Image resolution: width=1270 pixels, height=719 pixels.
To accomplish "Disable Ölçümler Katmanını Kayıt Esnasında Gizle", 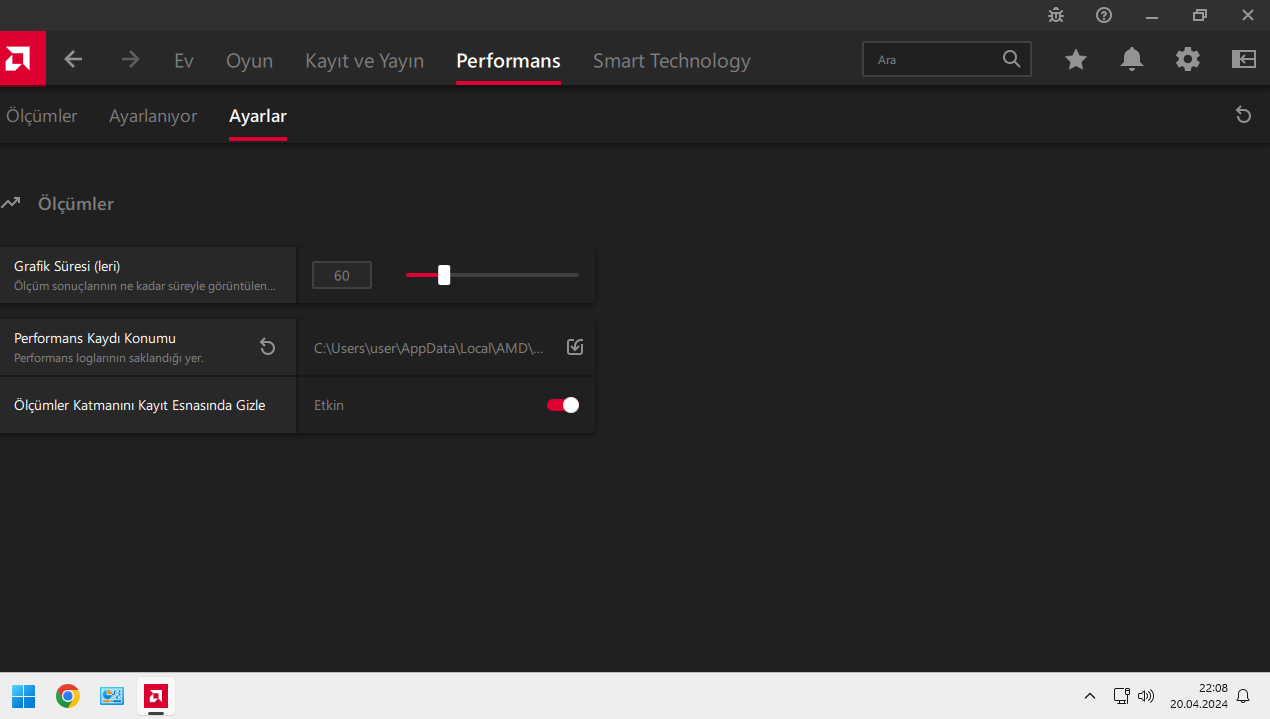I will (x=563, y=405).
